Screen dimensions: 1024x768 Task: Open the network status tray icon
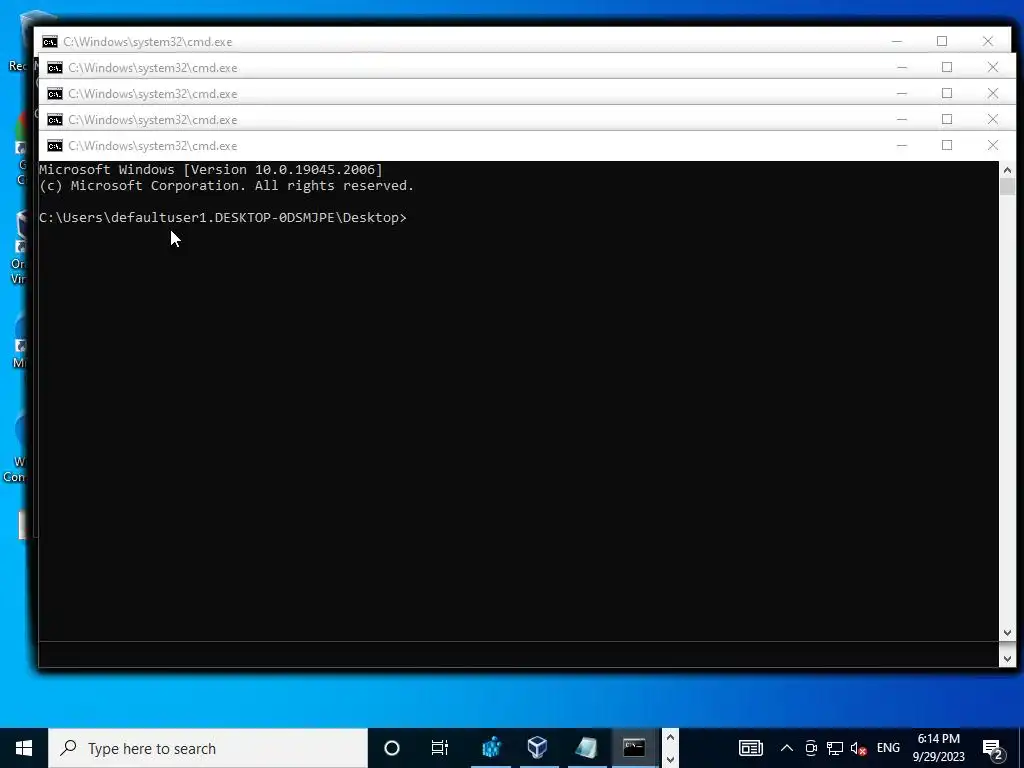[835, 748]
